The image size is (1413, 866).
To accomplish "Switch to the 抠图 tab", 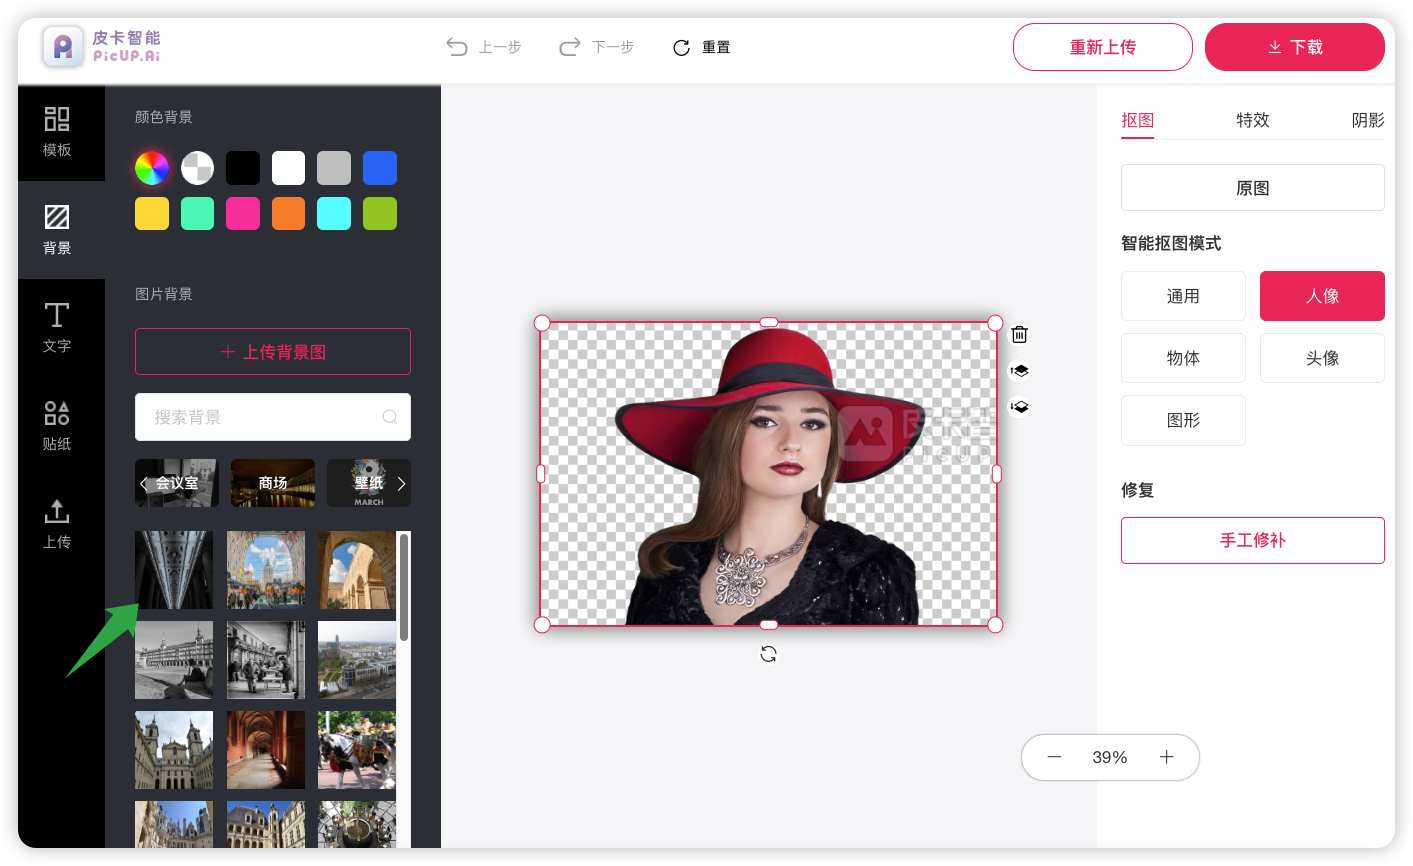I will (1137, 120).
